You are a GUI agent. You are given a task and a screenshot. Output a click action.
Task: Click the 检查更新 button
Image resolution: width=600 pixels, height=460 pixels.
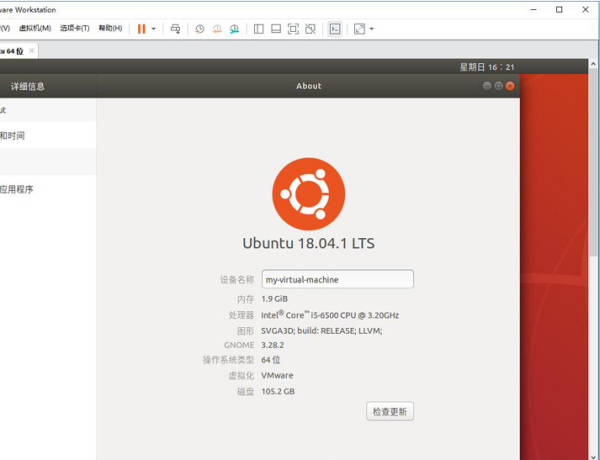(390, 411)
